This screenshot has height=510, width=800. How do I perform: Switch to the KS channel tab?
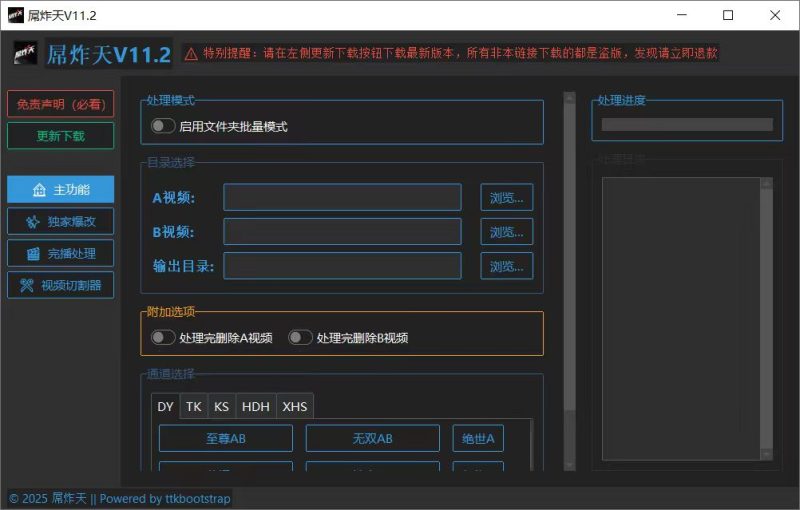point(221,406)
